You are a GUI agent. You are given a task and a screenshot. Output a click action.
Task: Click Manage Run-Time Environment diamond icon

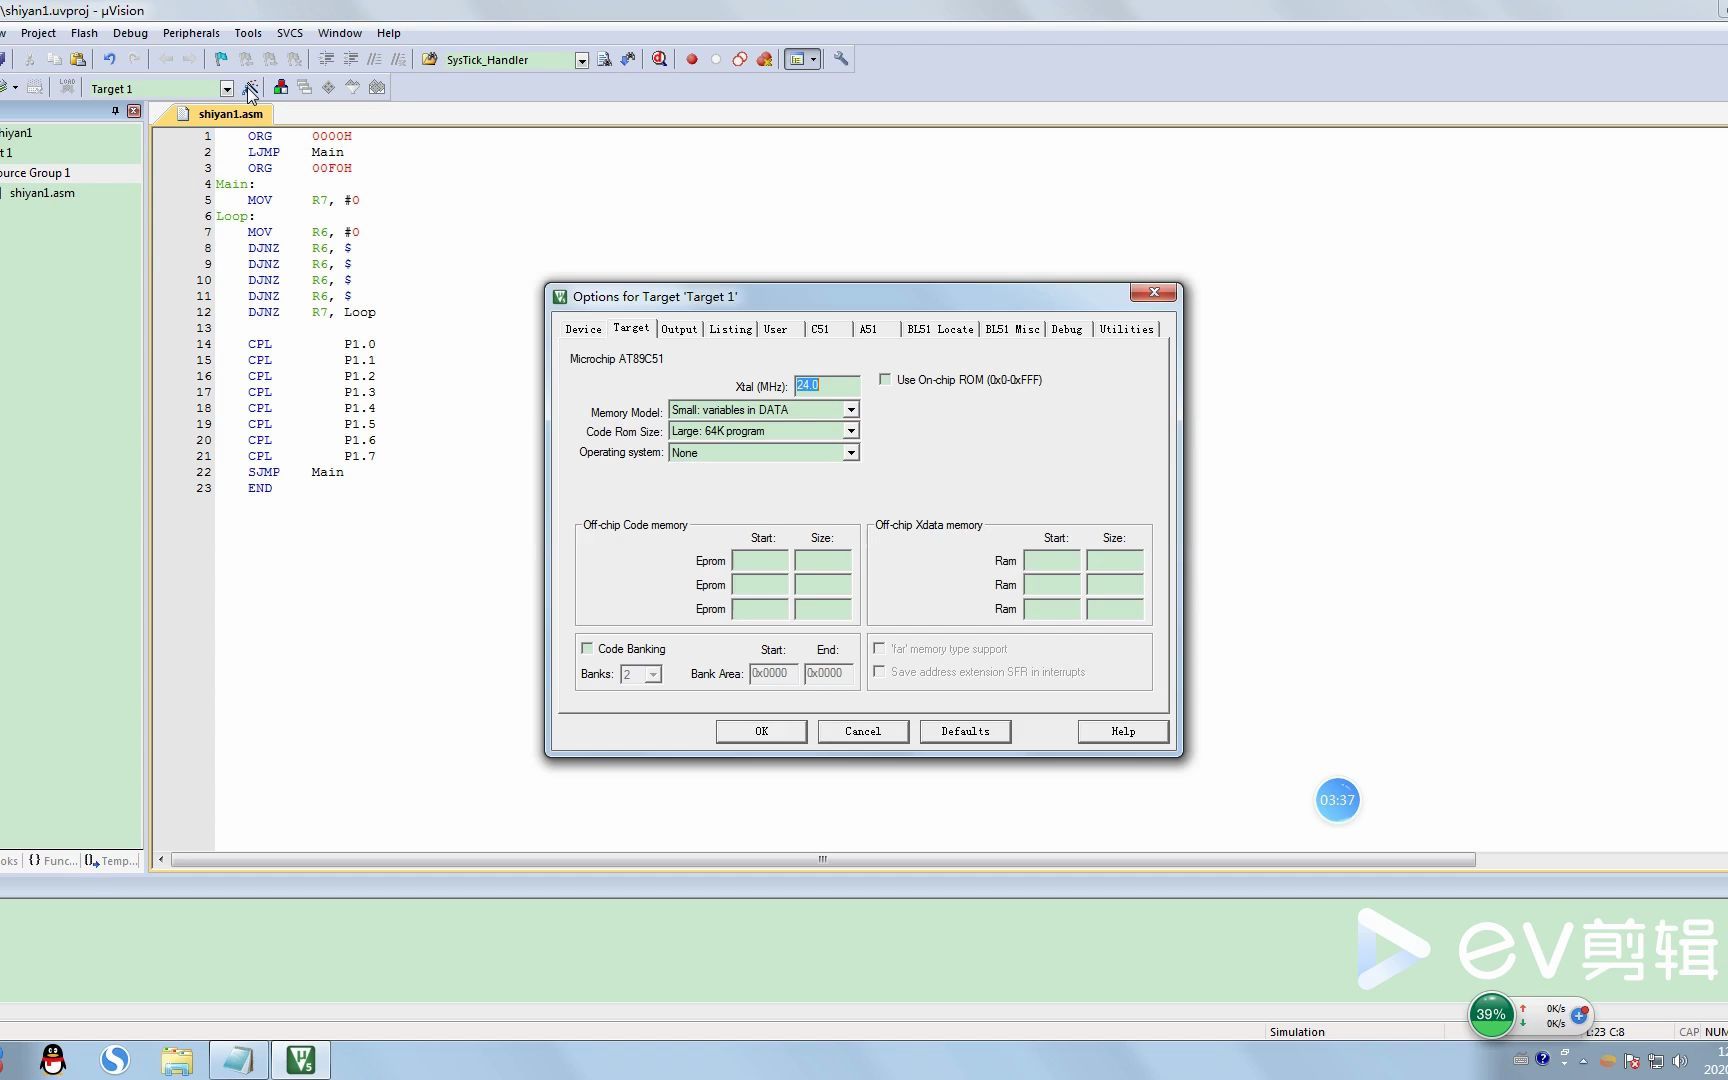click(x=328, y=88)
